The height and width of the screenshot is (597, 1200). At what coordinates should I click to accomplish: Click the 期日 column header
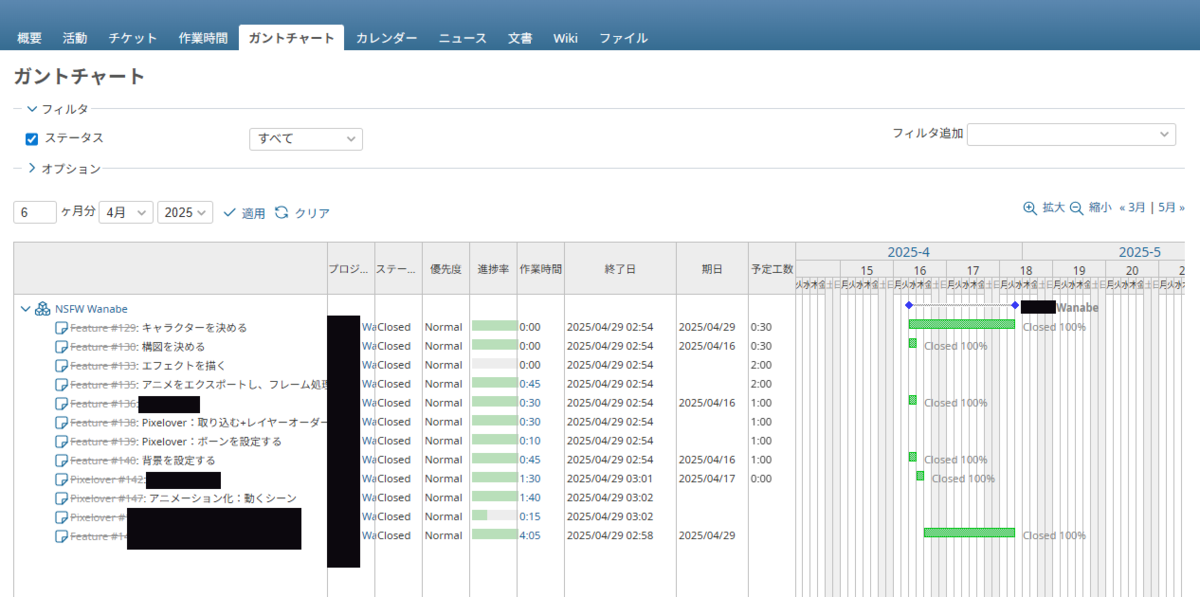click(x=712, y=269)
